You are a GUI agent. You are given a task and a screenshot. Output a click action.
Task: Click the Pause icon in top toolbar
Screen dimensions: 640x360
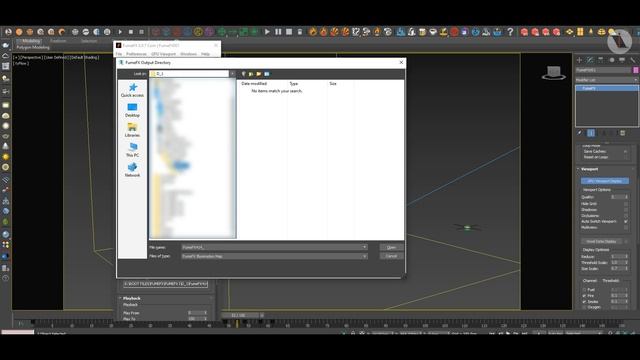tap(278, 31)
